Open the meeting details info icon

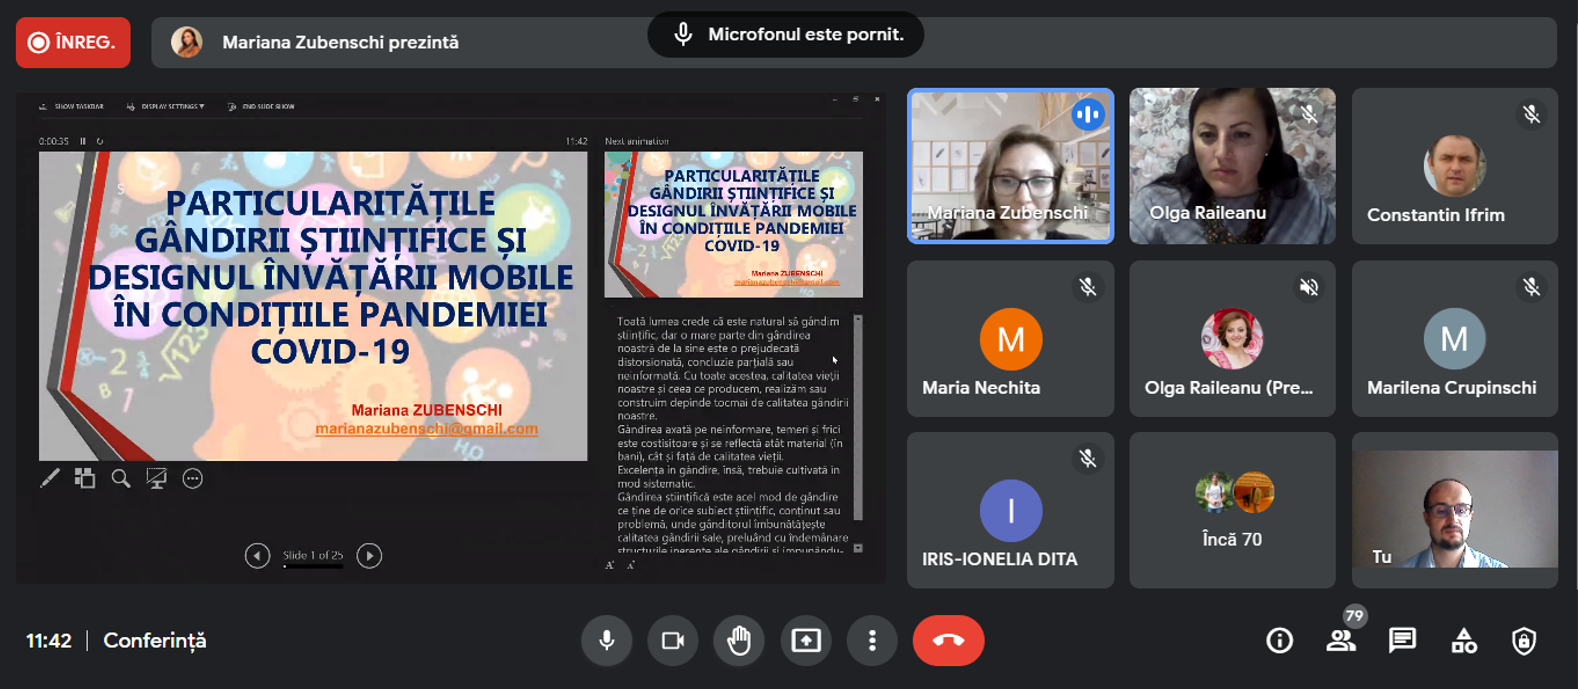tap(1279, 641)
